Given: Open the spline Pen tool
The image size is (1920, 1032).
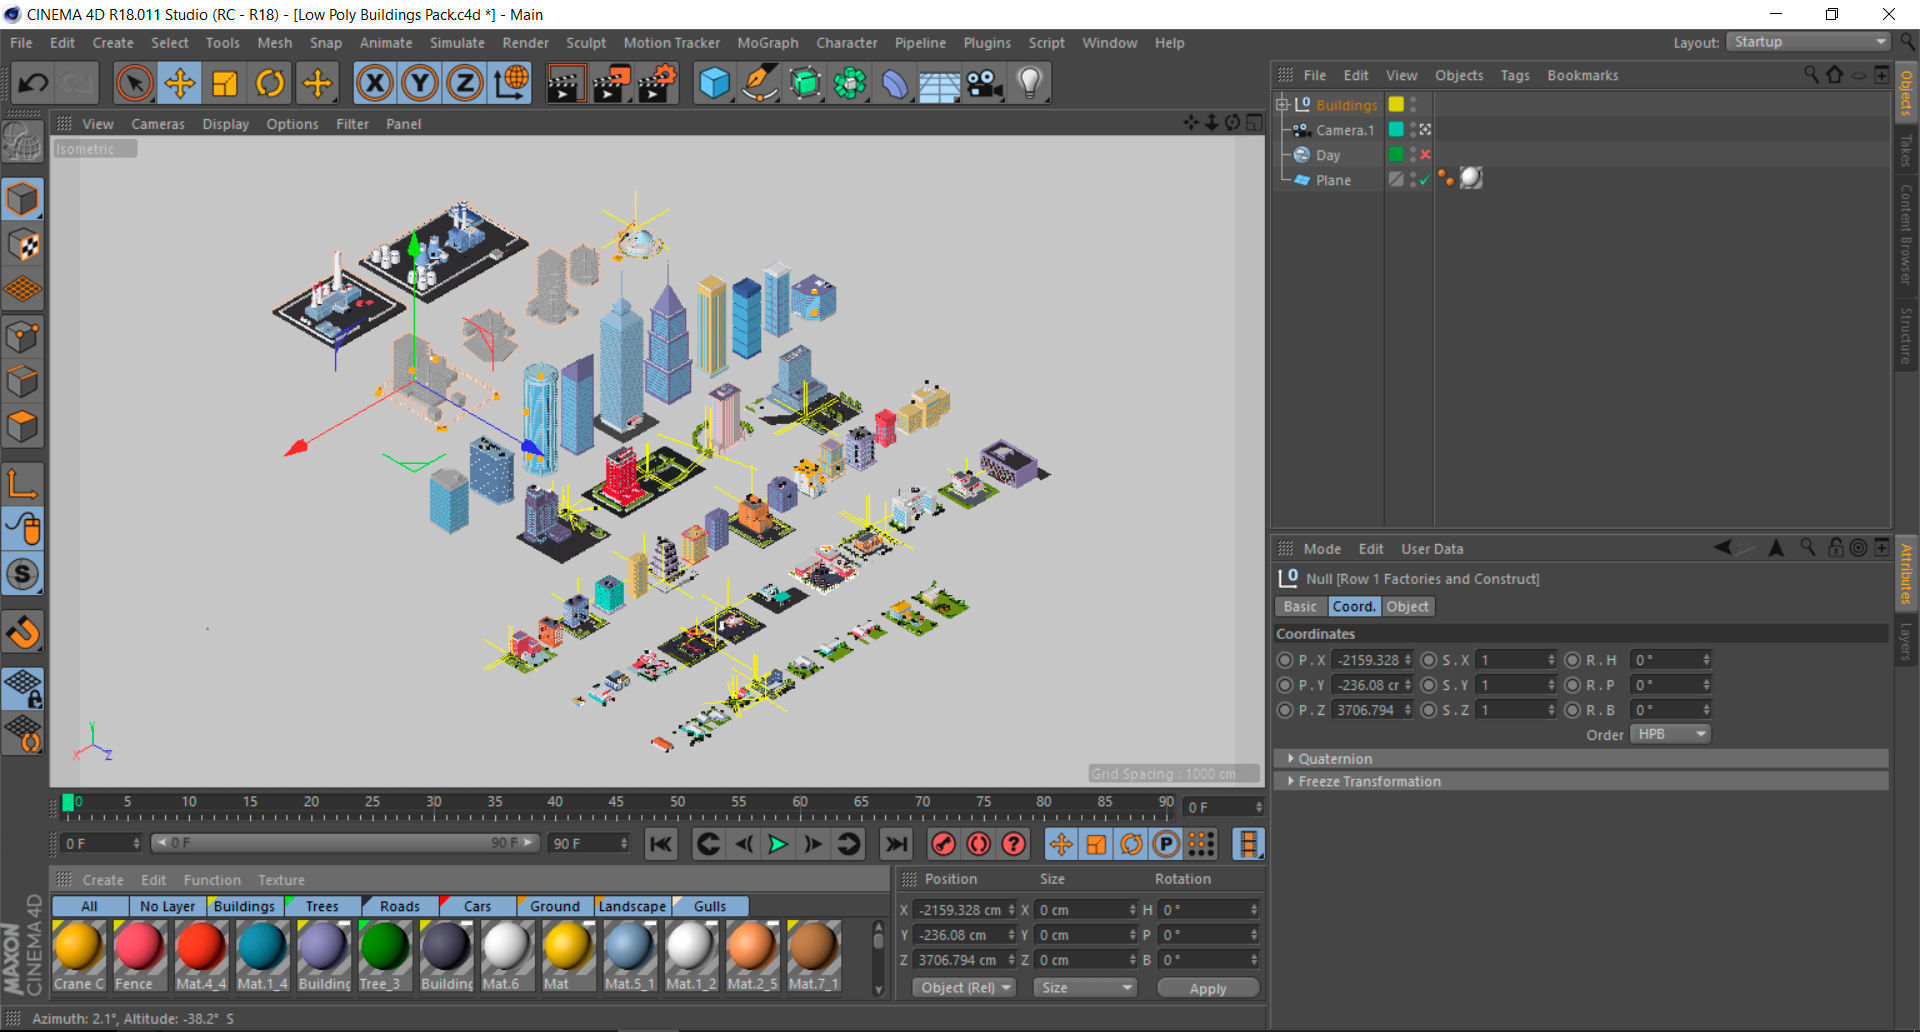Looking at the screenshot, I should point(760,83).
